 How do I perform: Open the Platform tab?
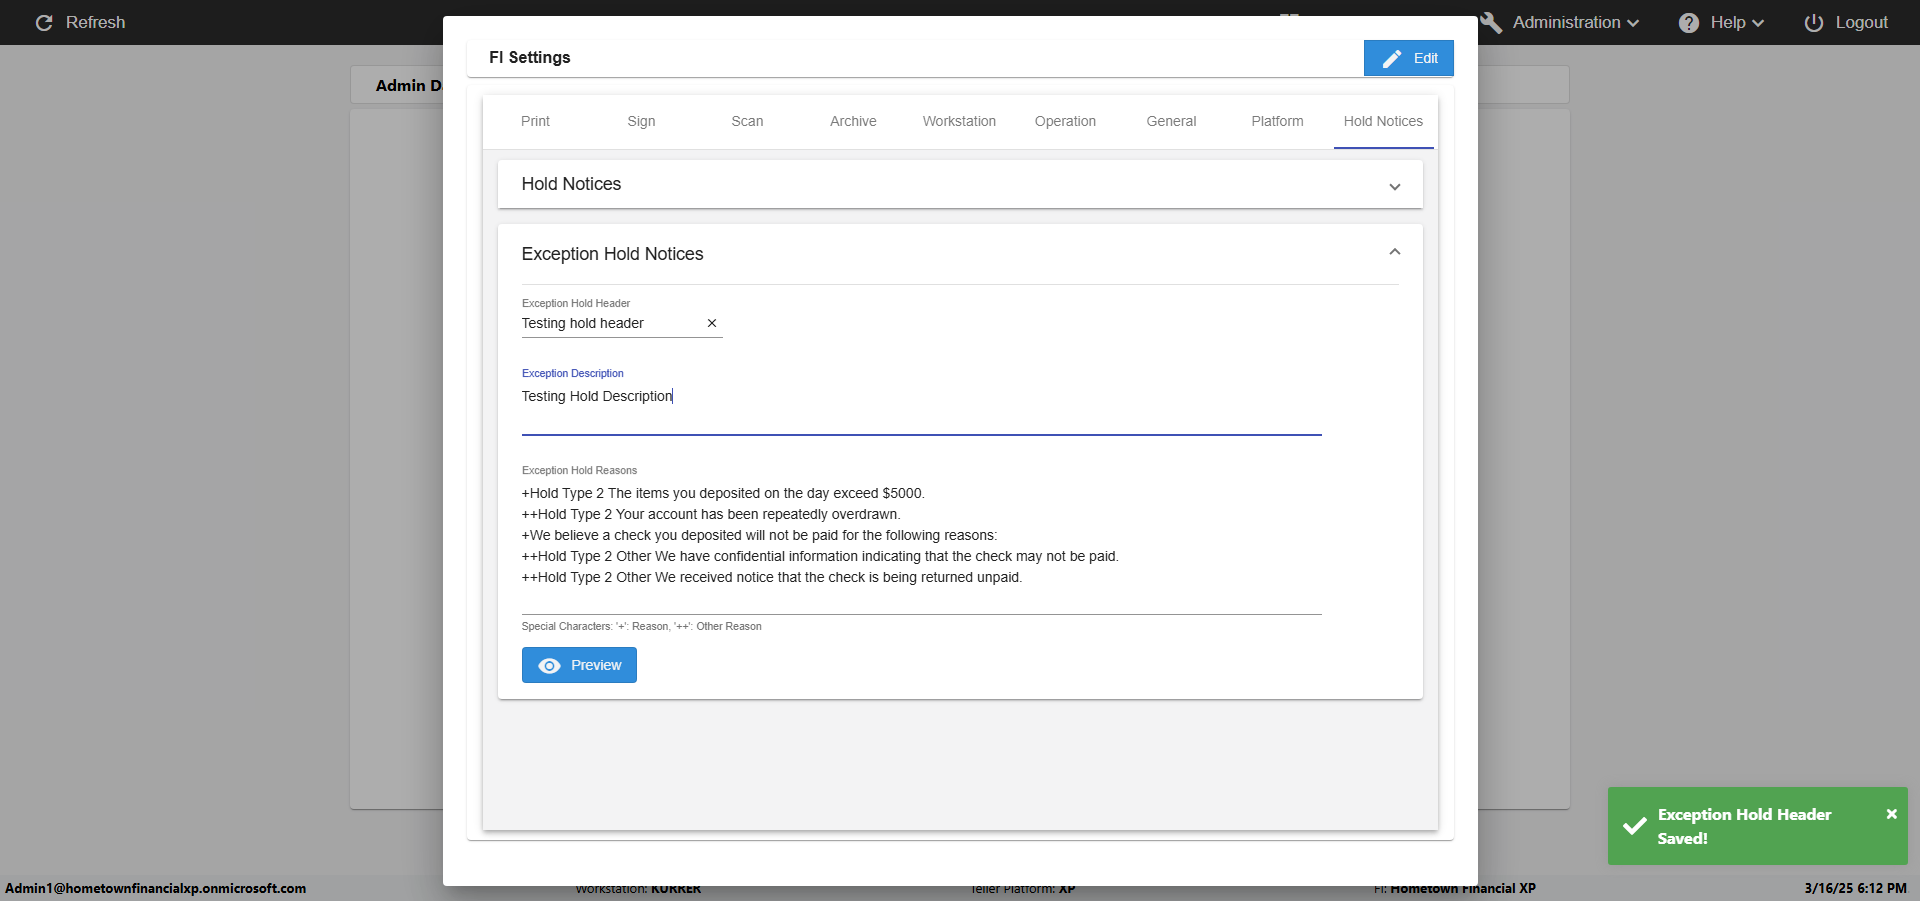point(1277,121)
